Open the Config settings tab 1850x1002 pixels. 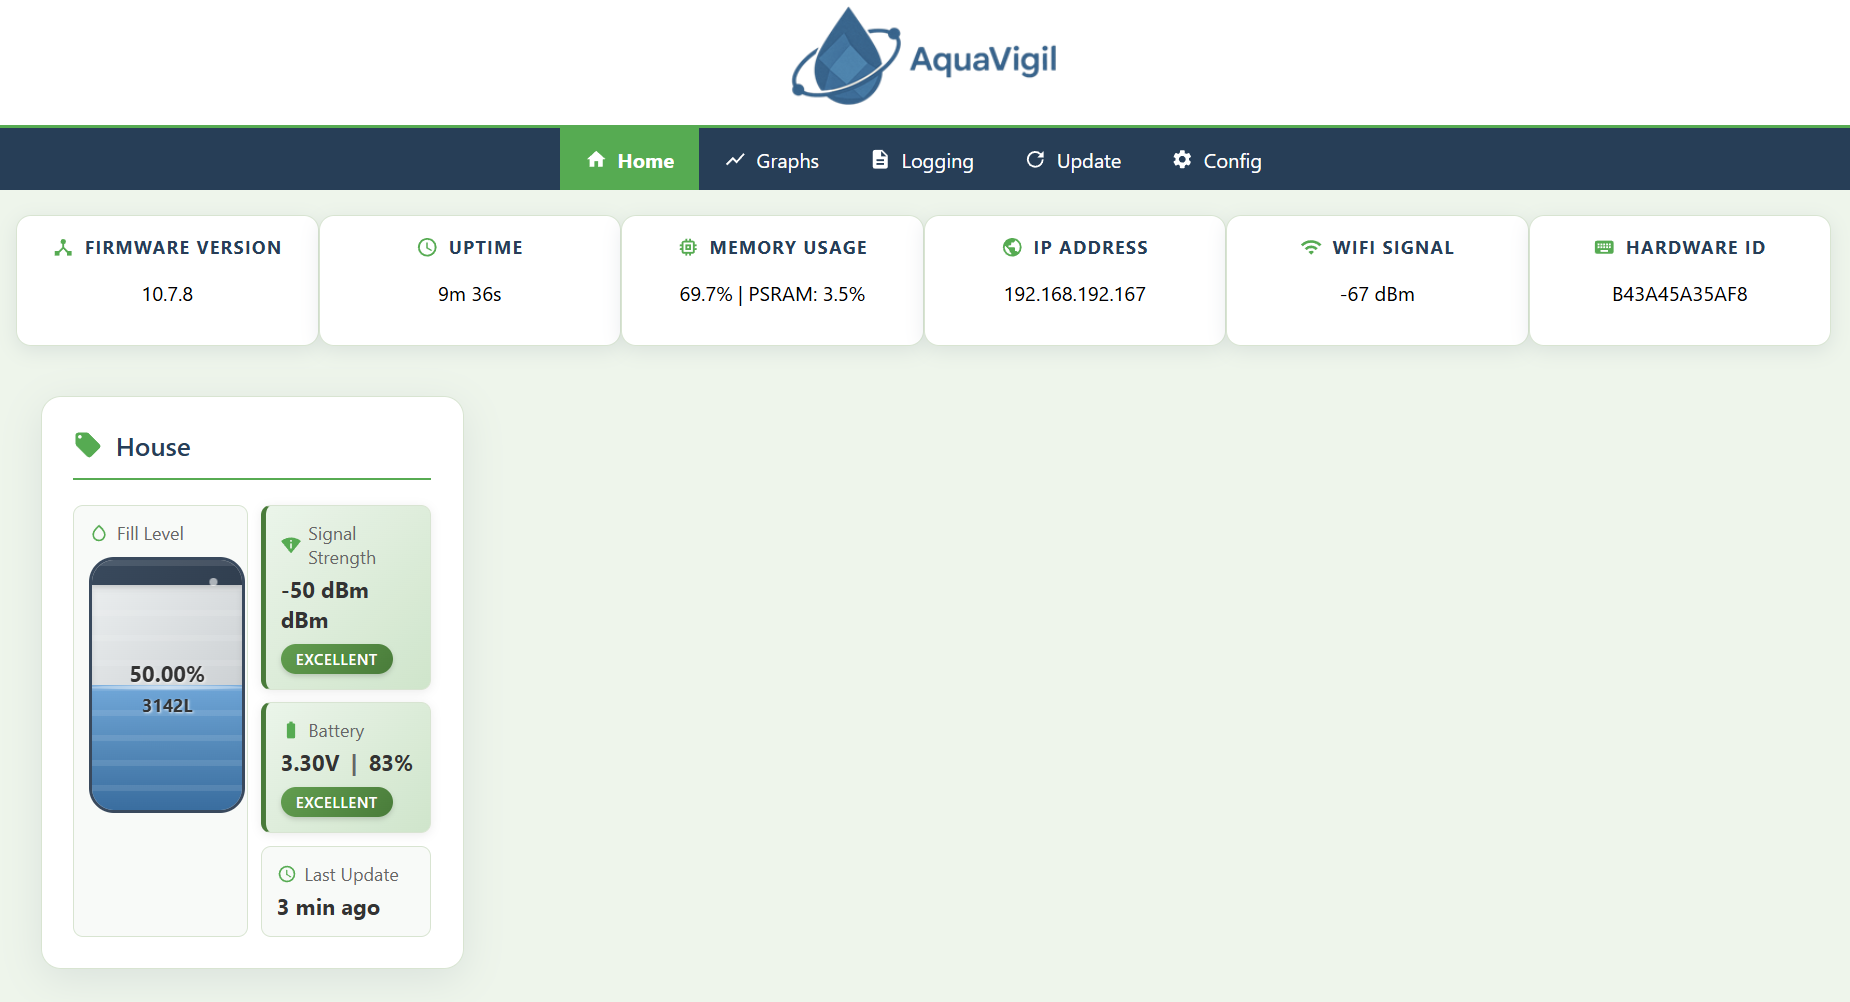[1217, 160]
